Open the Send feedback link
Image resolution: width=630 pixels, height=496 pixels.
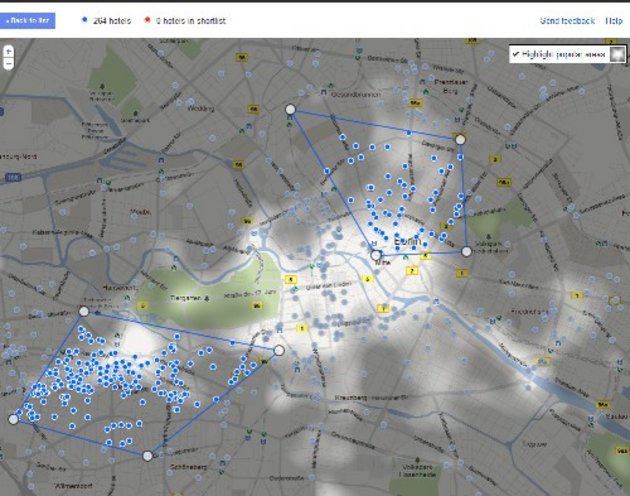pos(567,20)
